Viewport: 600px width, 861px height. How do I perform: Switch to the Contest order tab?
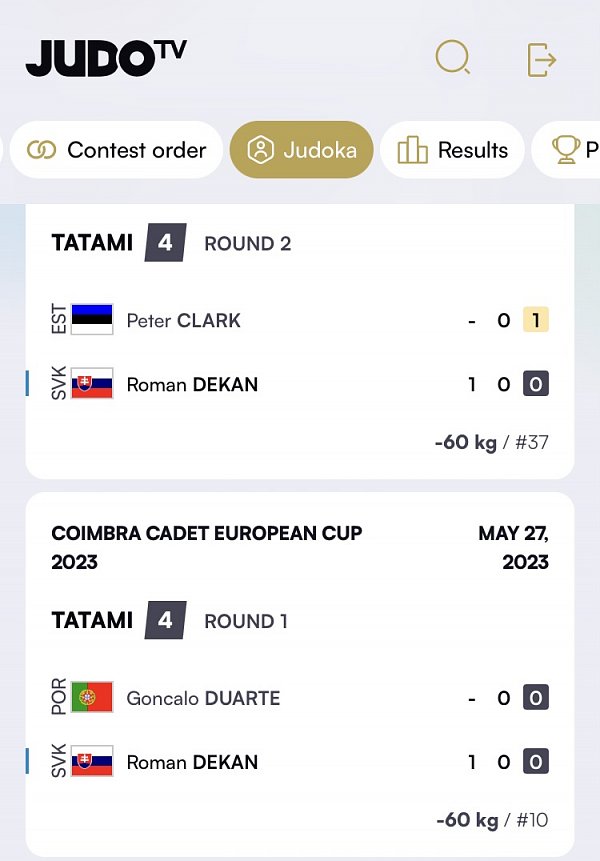pyautogui.click(x=116, y=150)
